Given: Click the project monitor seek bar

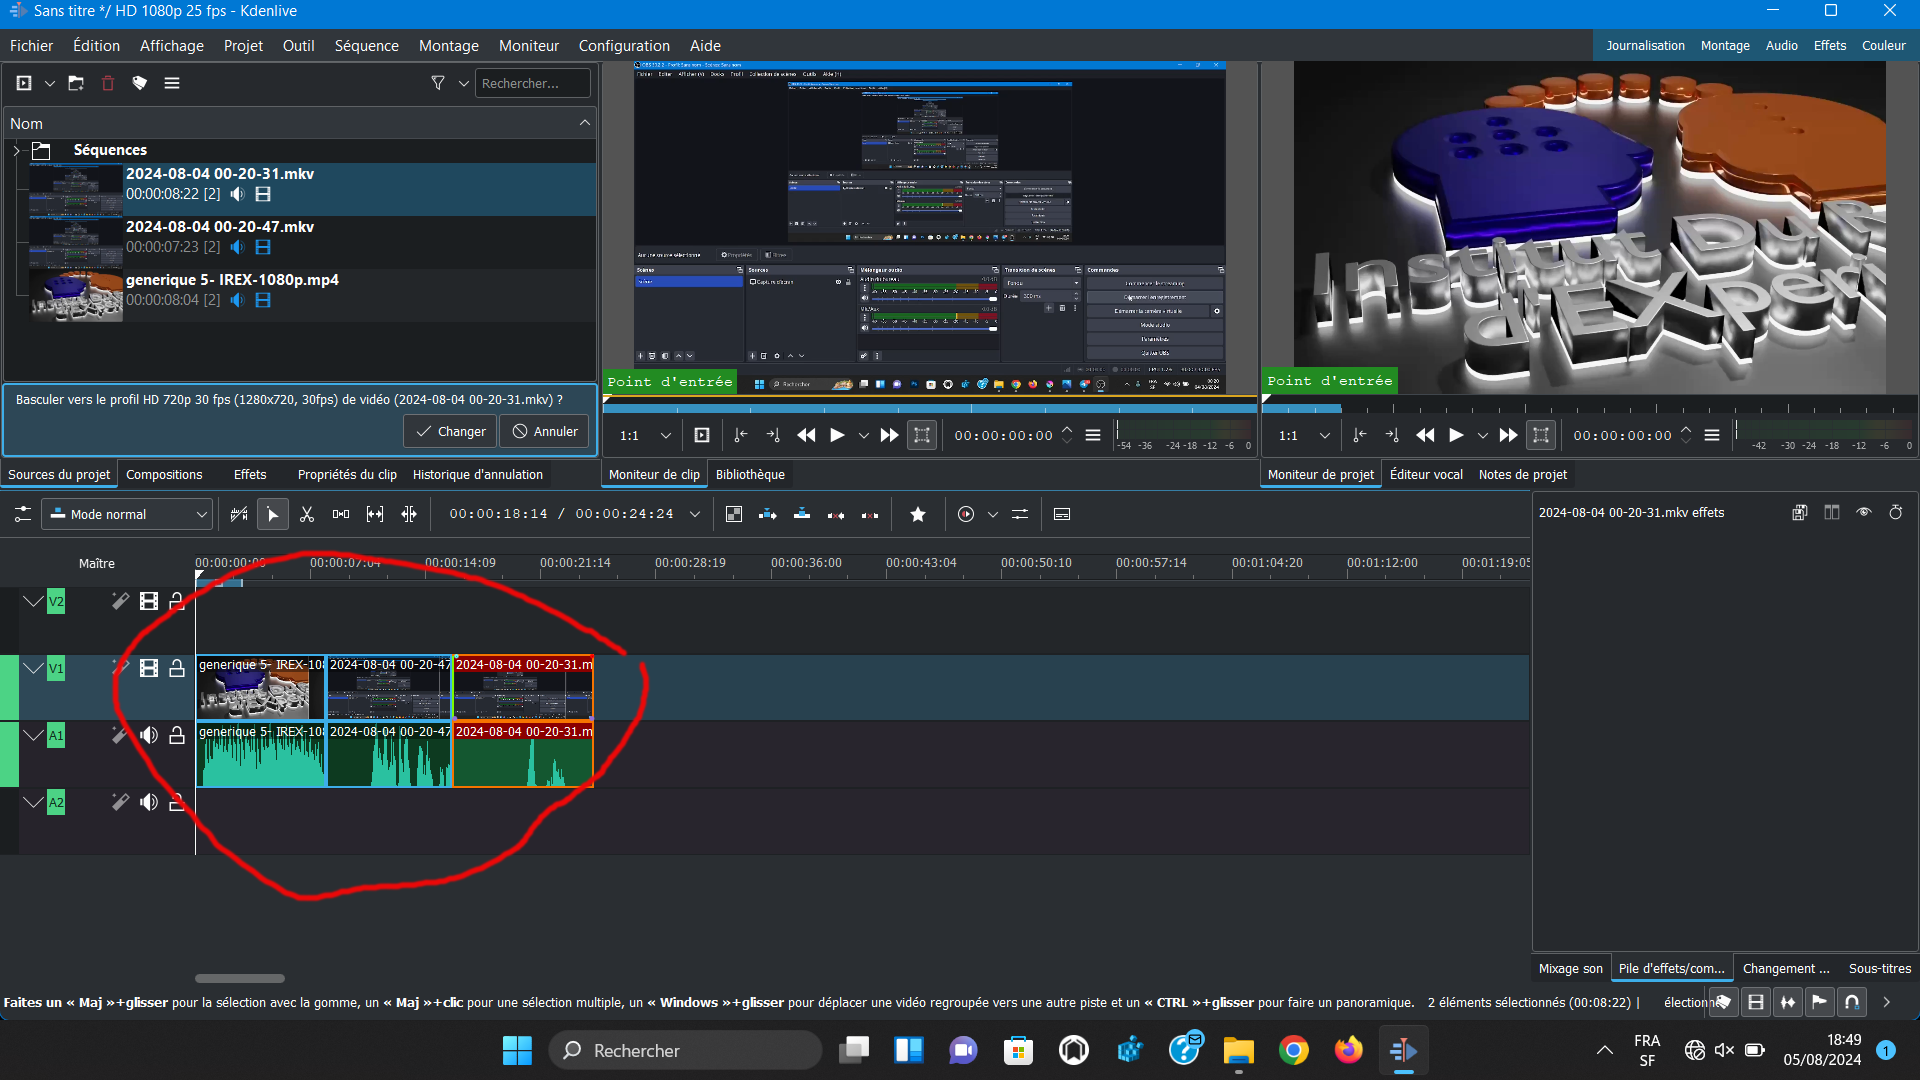Looking at the screenshot, I should tap(1589, 408).
